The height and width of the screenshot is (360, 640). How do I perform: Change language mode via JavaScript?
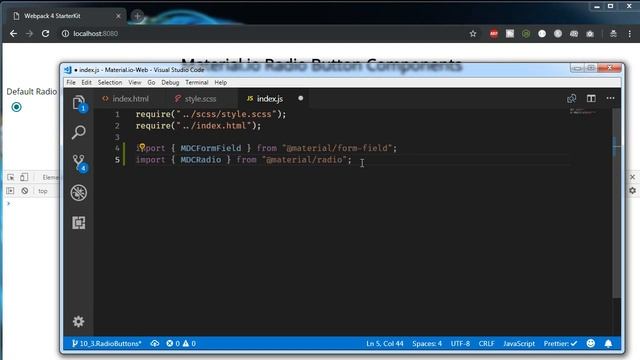coord(519,344)
